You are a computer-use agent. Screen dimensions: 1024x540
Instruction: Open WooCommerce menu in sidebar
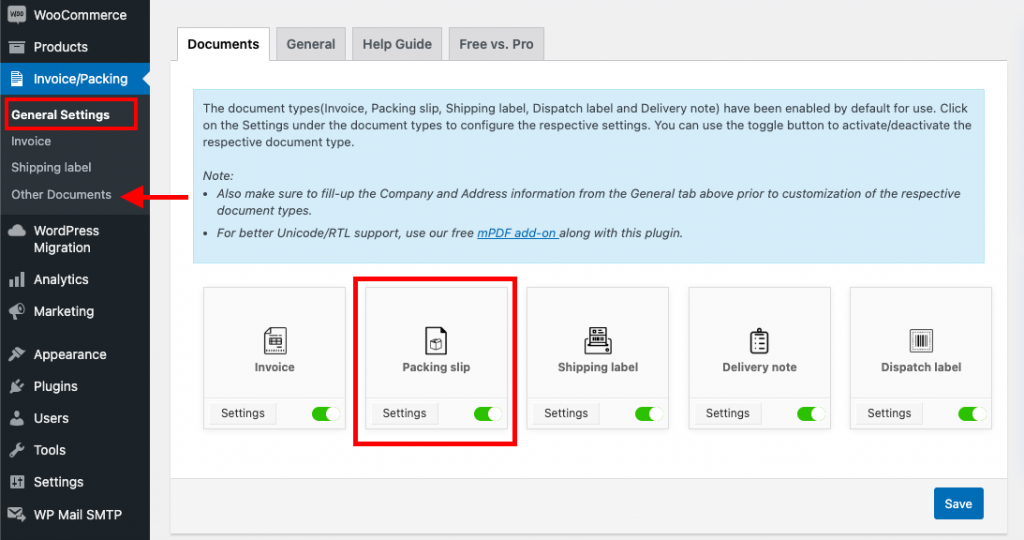coord(75,15)
